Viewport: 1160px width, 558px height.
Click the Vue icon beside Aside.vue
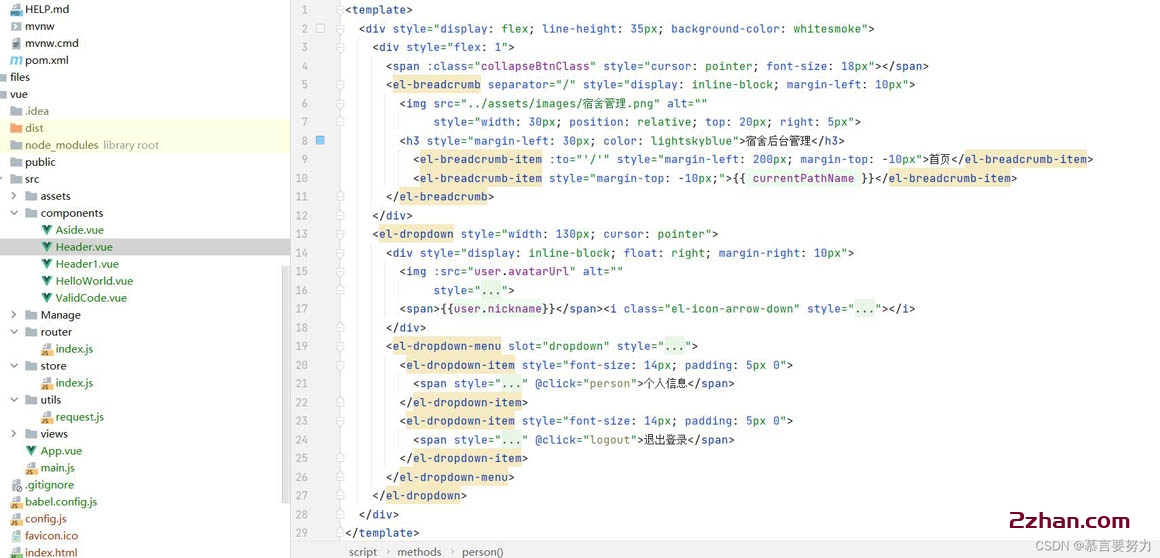click(47, 230)
